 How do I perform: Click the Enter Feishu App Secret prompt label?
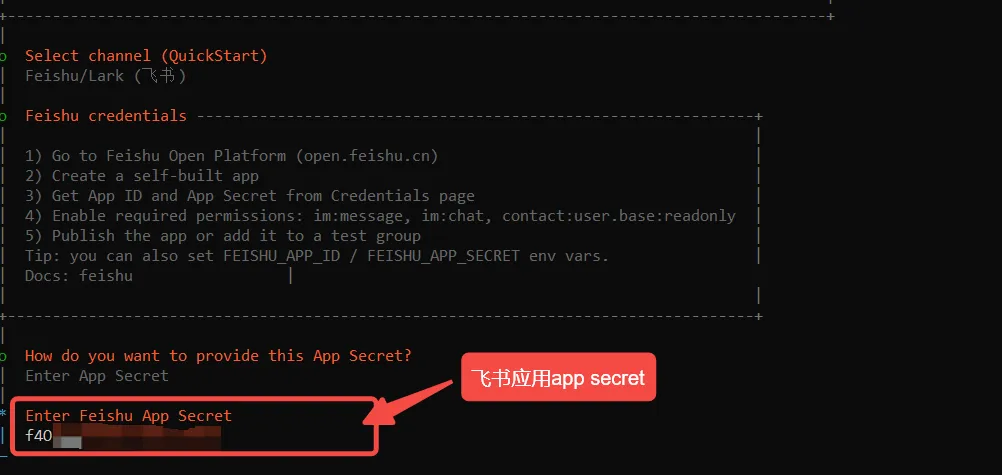tap(128, 416)
